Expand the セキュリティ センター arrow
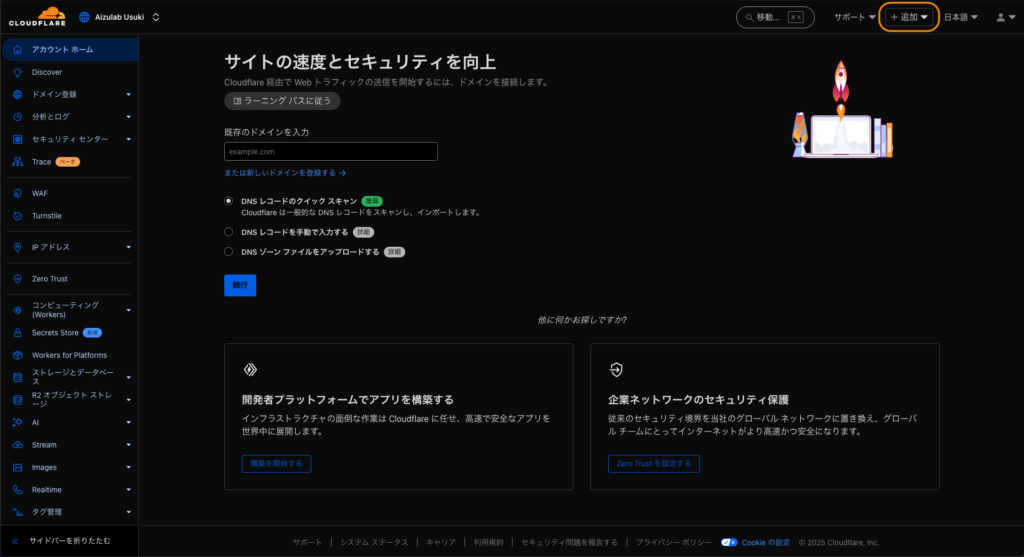This screenshot has height=557, width=1024. [129, 139]
